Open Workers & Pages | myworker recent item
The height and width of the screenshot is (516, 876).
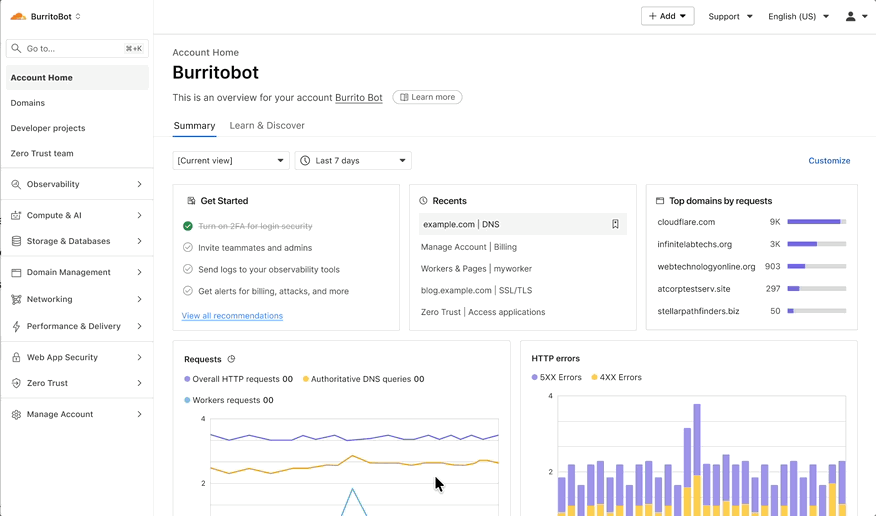[x=477, y=269]
